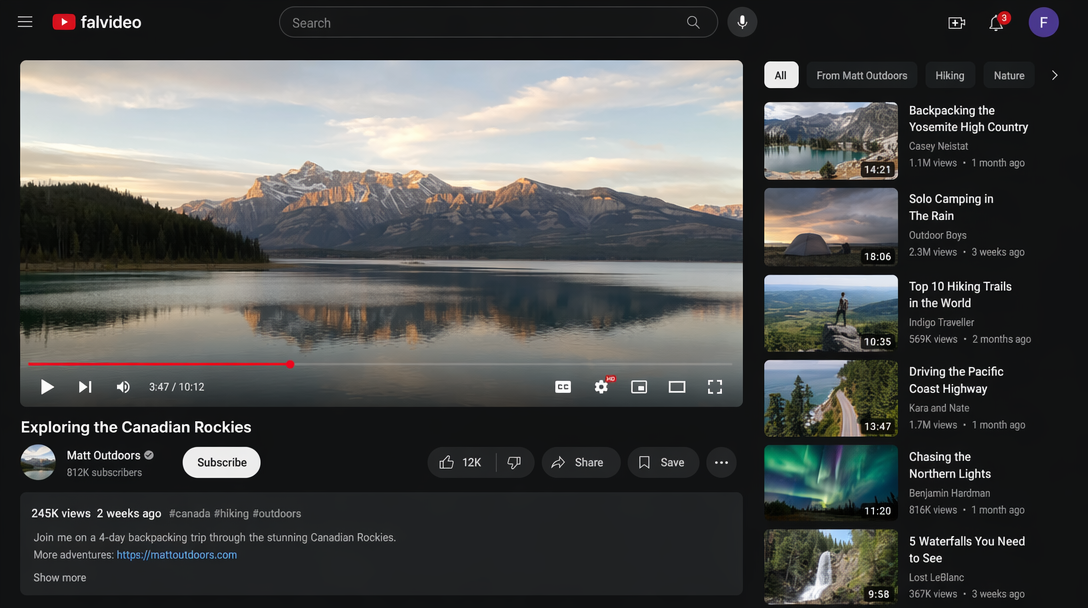Viewport: 1088px width, 608px height.
Task: Enable miniplayer mode
Action: tap(639, 387)
